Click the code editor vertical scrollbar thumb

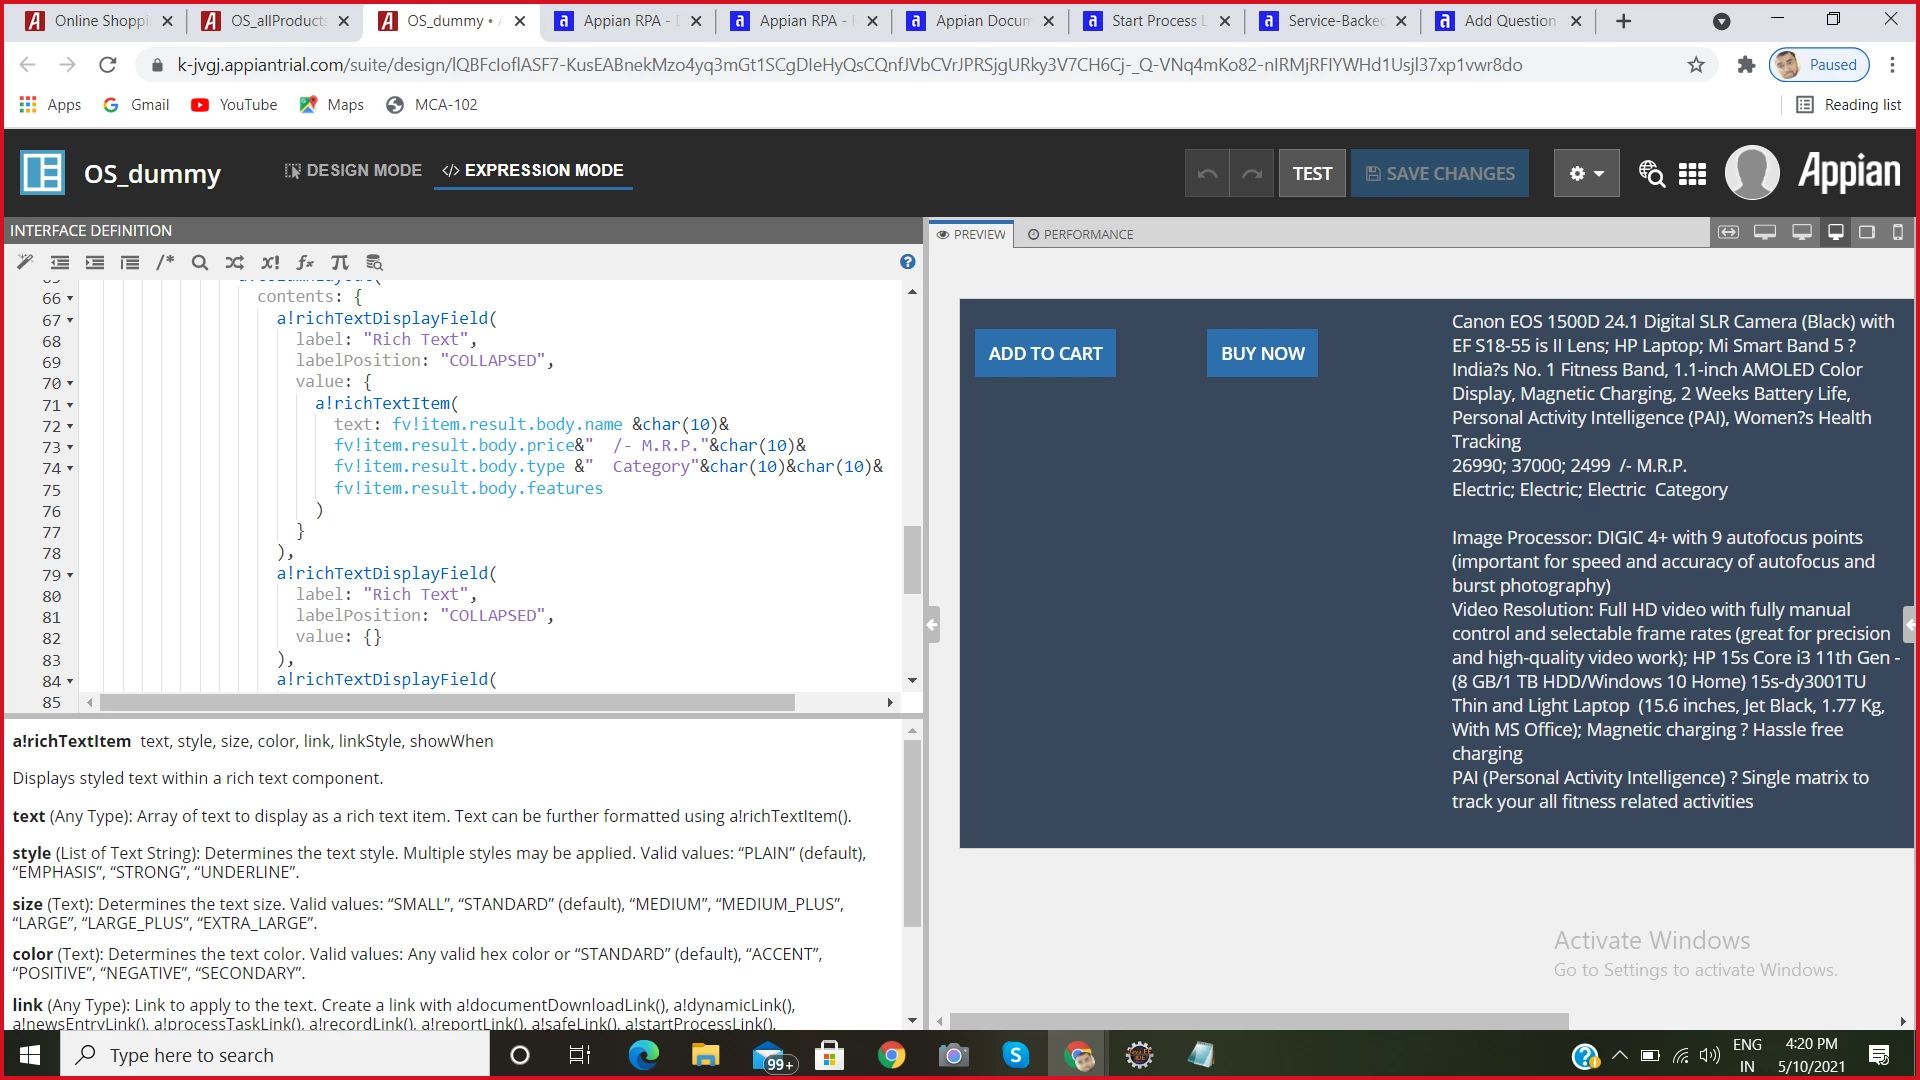(912, 560)
